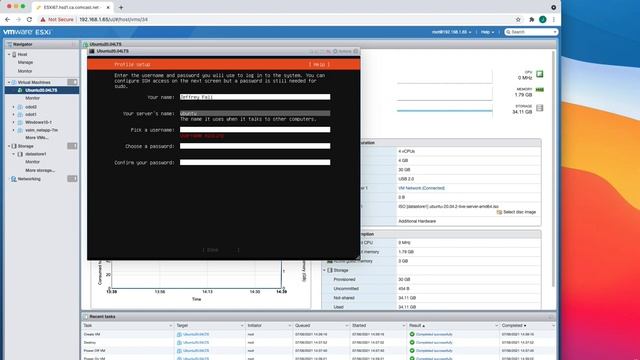This screenshot has height=360, width=640.
Task: Click Select disc image button
Action: coord(516,212)
